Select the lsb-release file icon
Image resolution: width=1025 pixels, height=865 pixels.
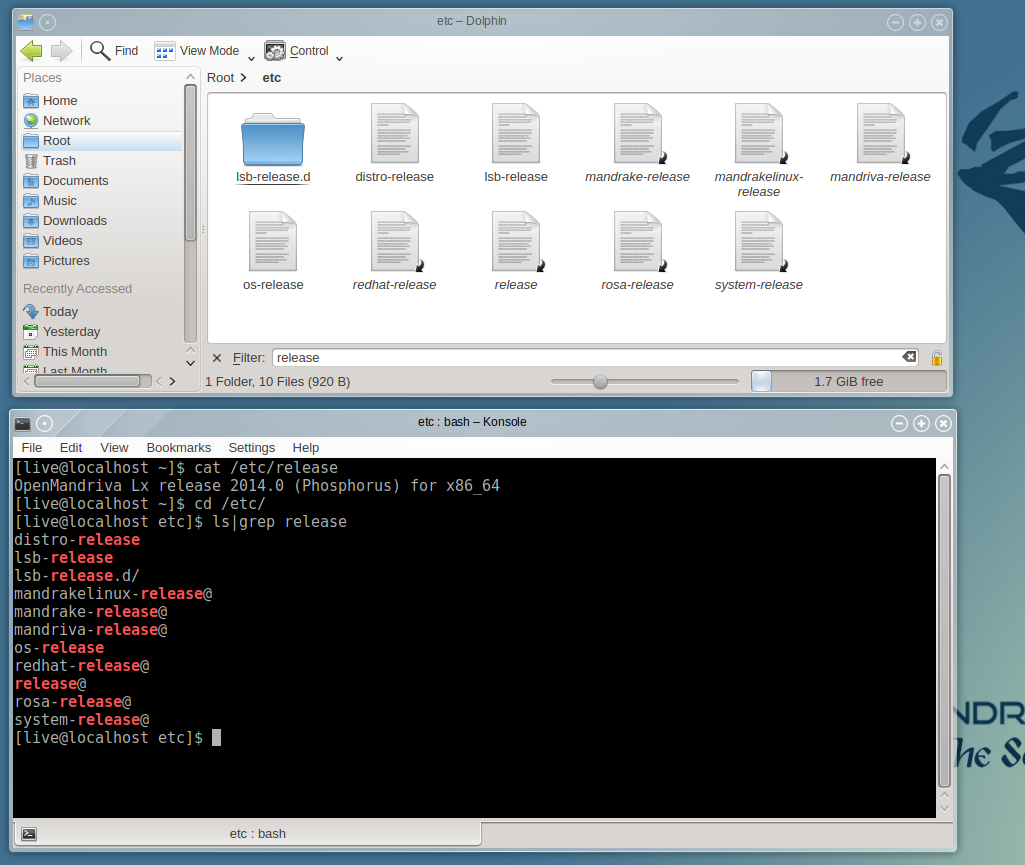[x=516, y=133]
